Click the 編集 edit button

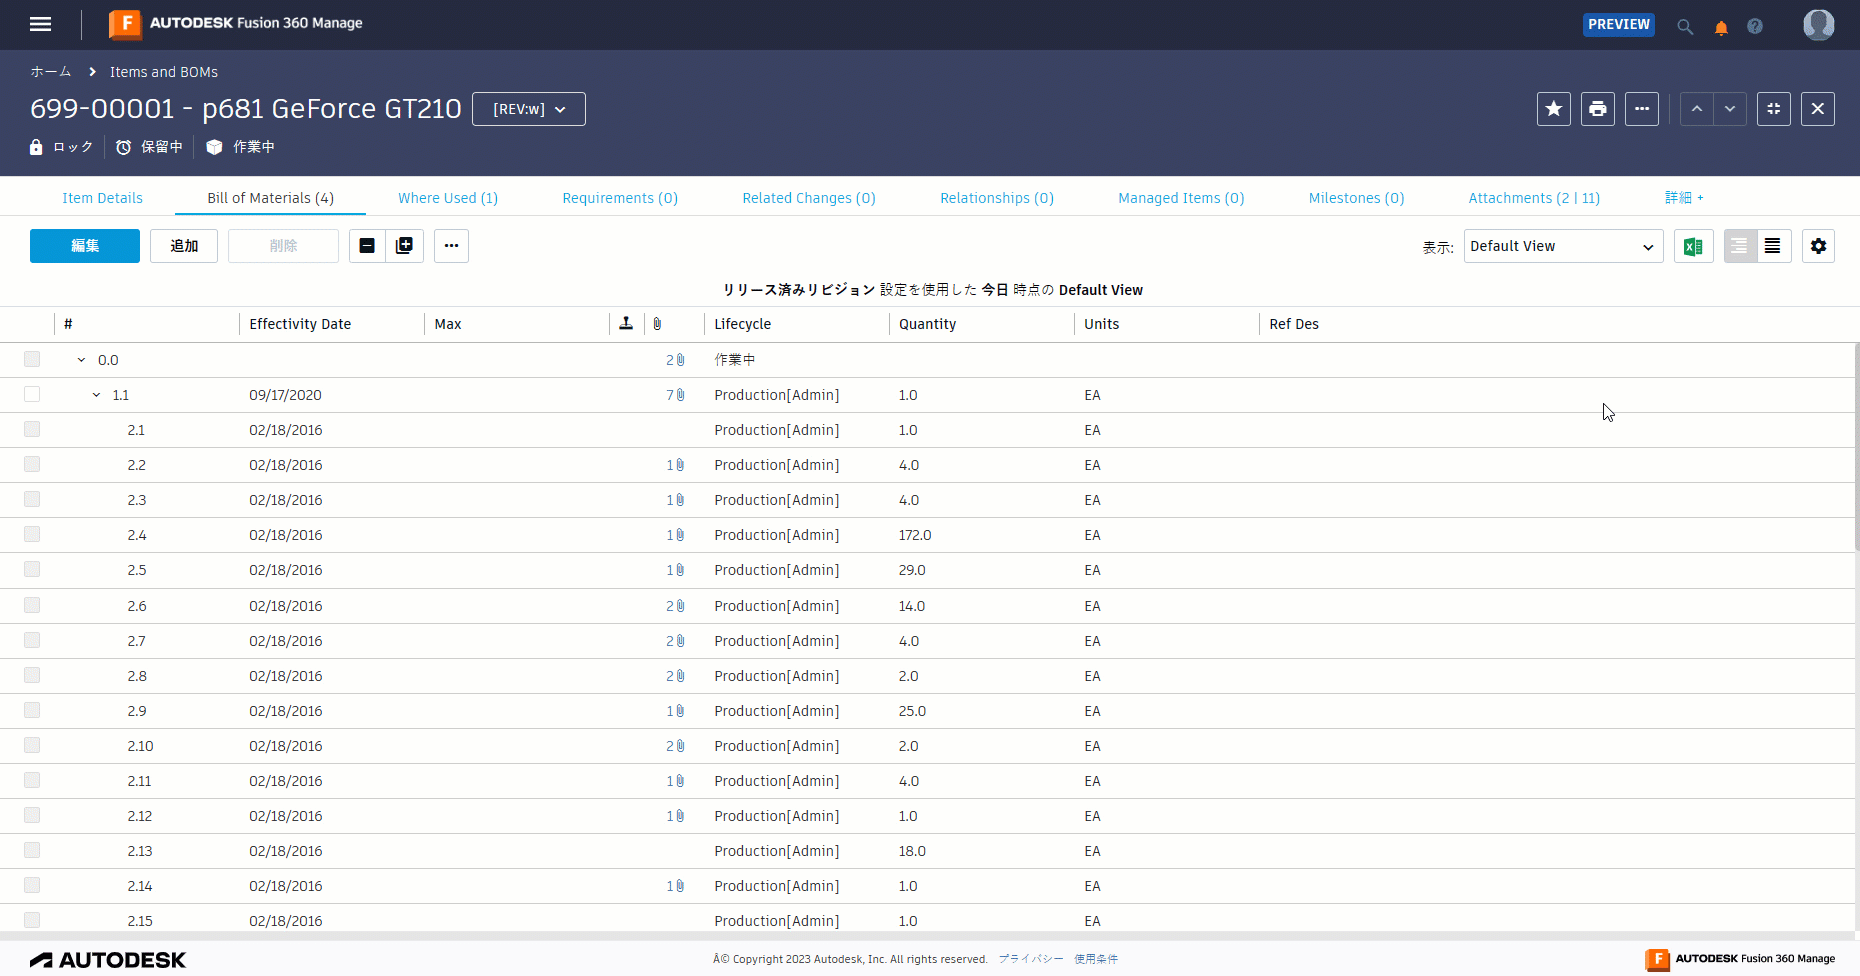[x=85, y=246]
